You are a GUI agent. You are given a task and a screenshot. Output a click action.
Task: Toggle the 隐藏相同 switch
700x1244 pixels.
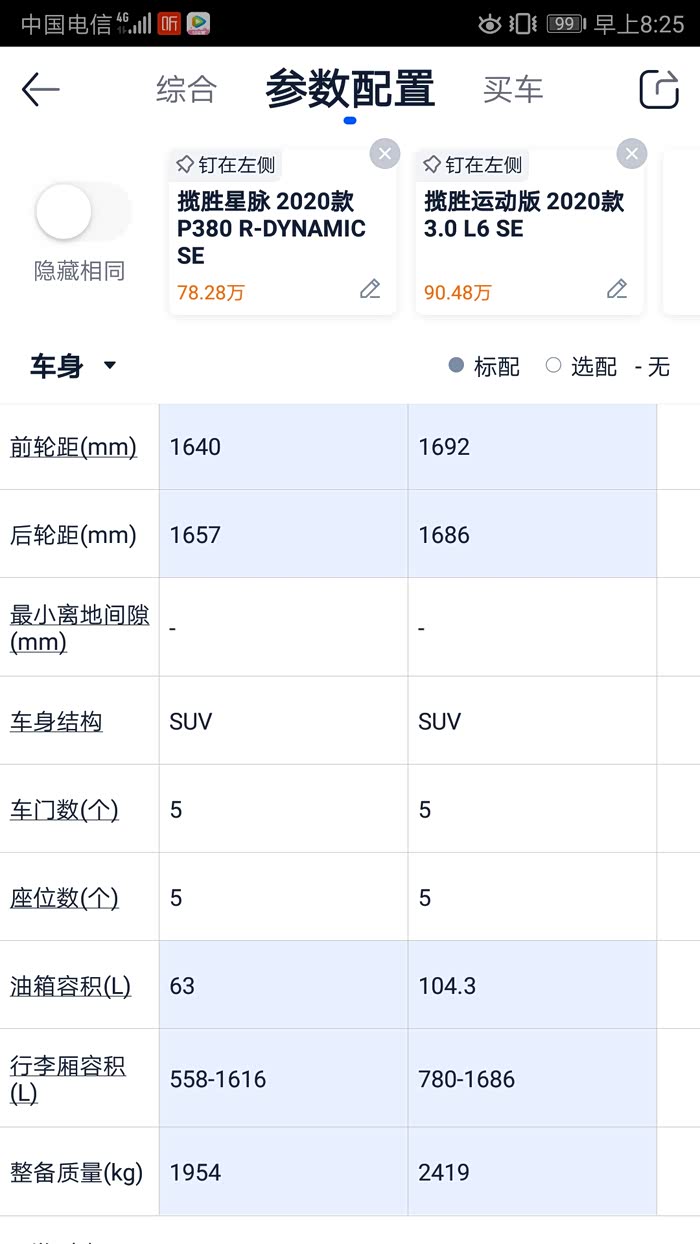click(x=80, y=212)
